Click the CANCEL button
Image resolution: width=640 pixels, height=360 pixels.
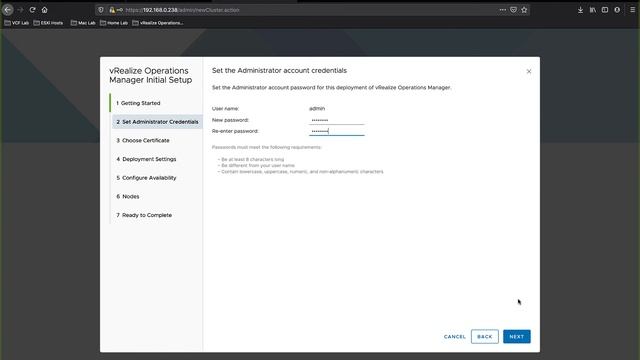click(455, 337)
